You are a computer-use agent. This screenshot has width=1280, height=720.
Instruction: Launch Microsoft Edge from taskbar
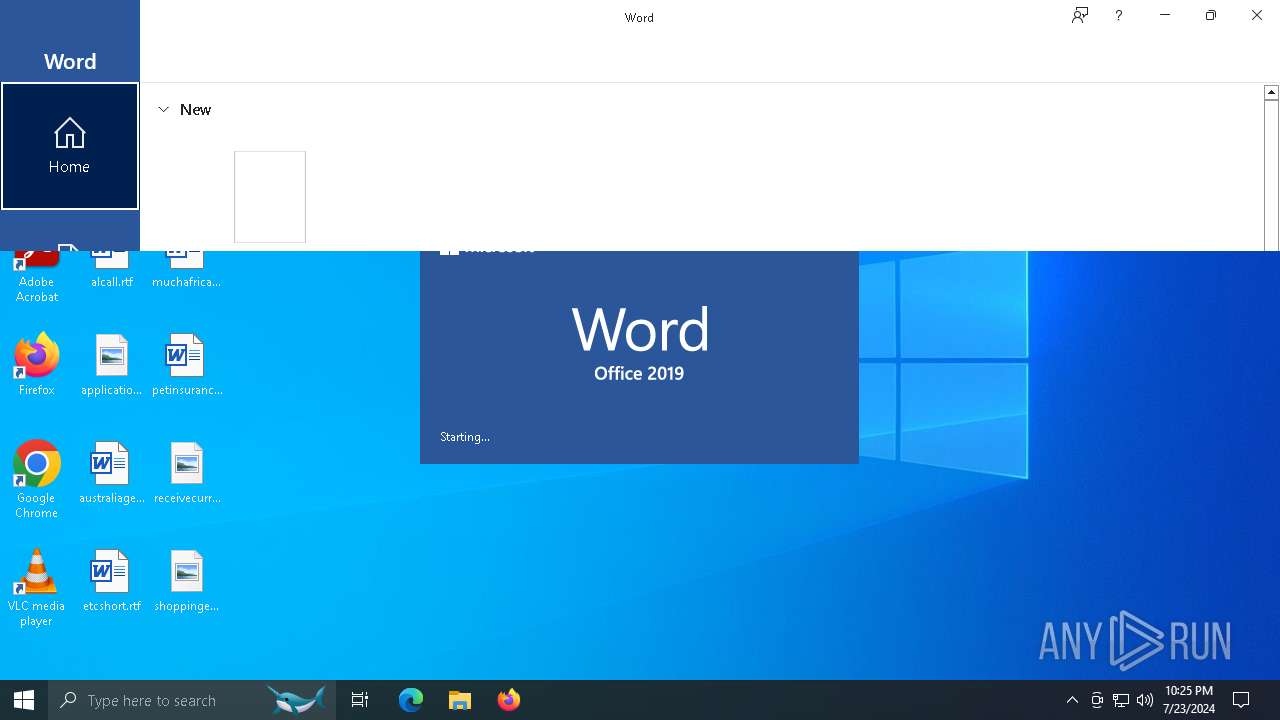(411, 700)
